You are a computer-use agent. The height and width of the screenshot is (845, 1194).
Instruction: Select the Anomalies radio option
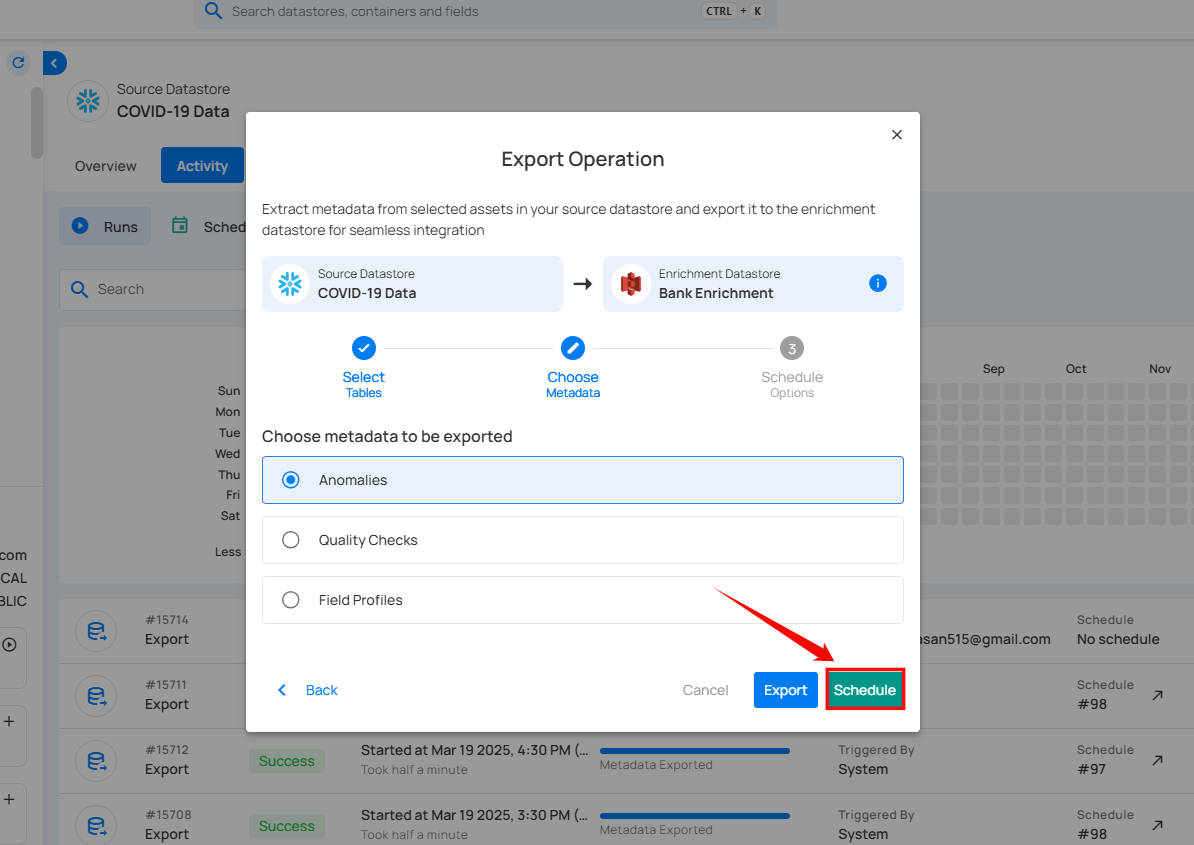pos(291,480)
